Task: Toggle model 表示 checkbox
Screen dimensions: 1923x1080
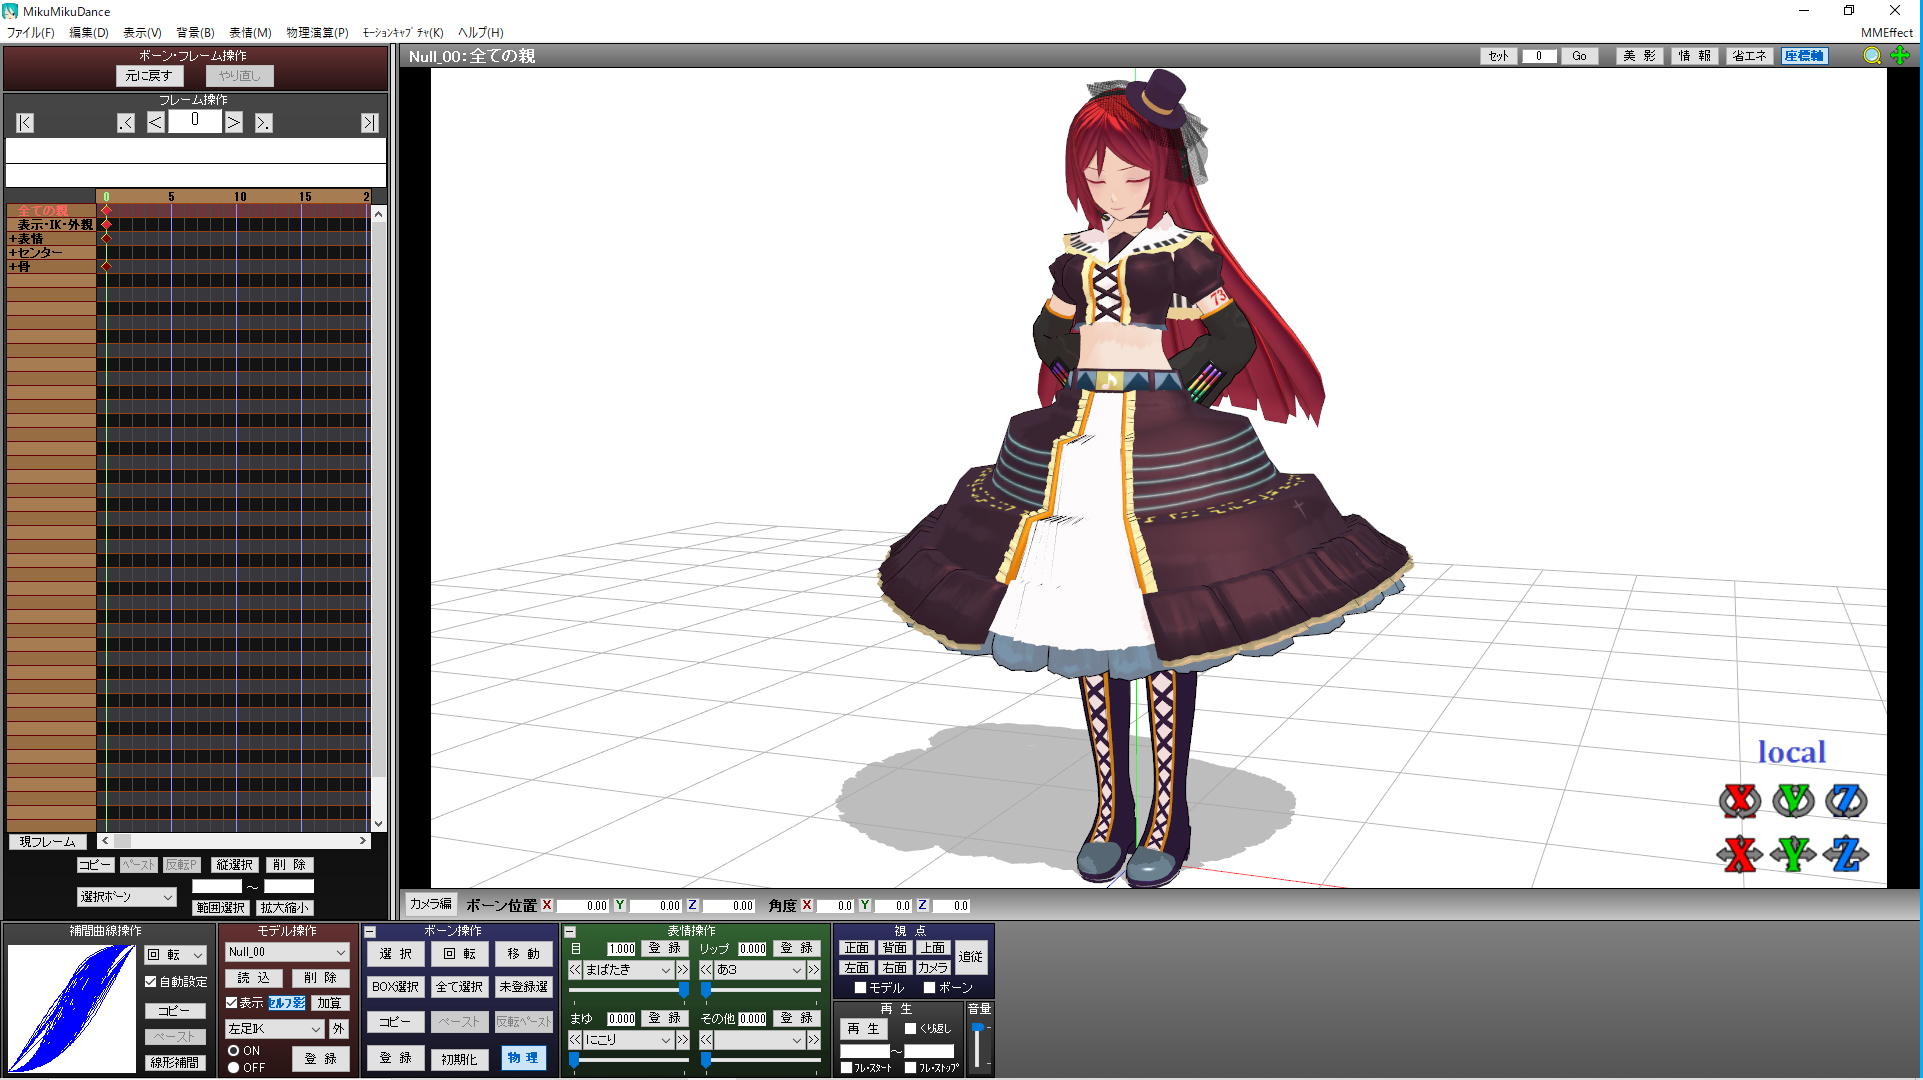Action: click(x=232, y=1003)
